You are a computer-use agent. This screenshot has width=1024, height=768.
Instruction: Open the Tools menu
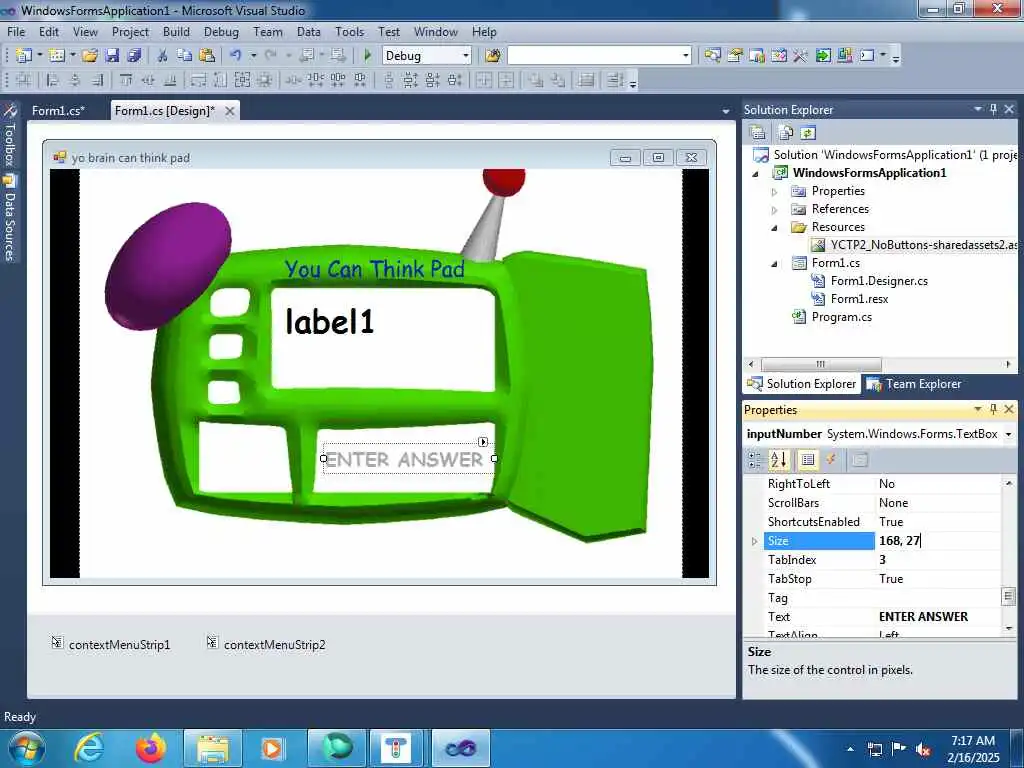click(x=349, y=31)
